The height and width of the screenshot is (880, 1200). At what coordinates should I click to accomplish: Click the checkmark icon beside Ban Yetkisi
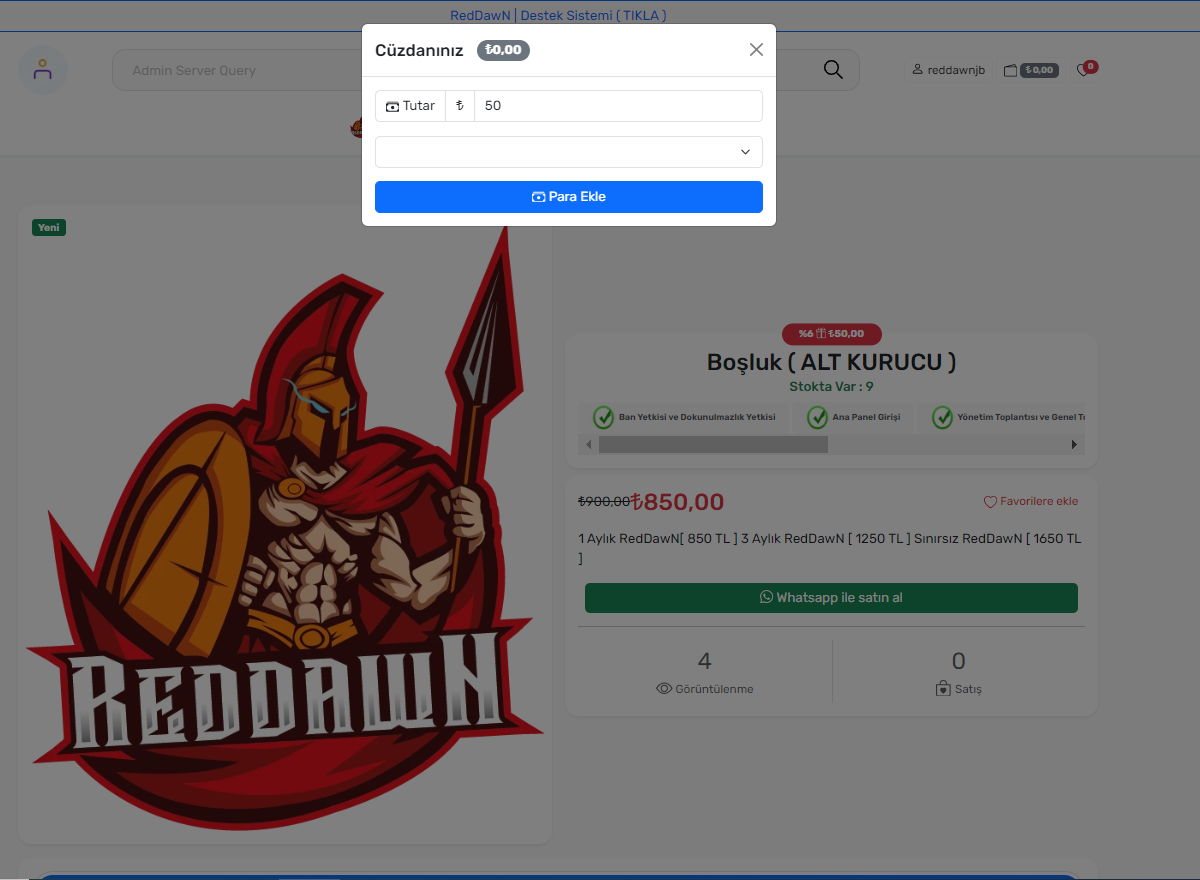[603, 417]
